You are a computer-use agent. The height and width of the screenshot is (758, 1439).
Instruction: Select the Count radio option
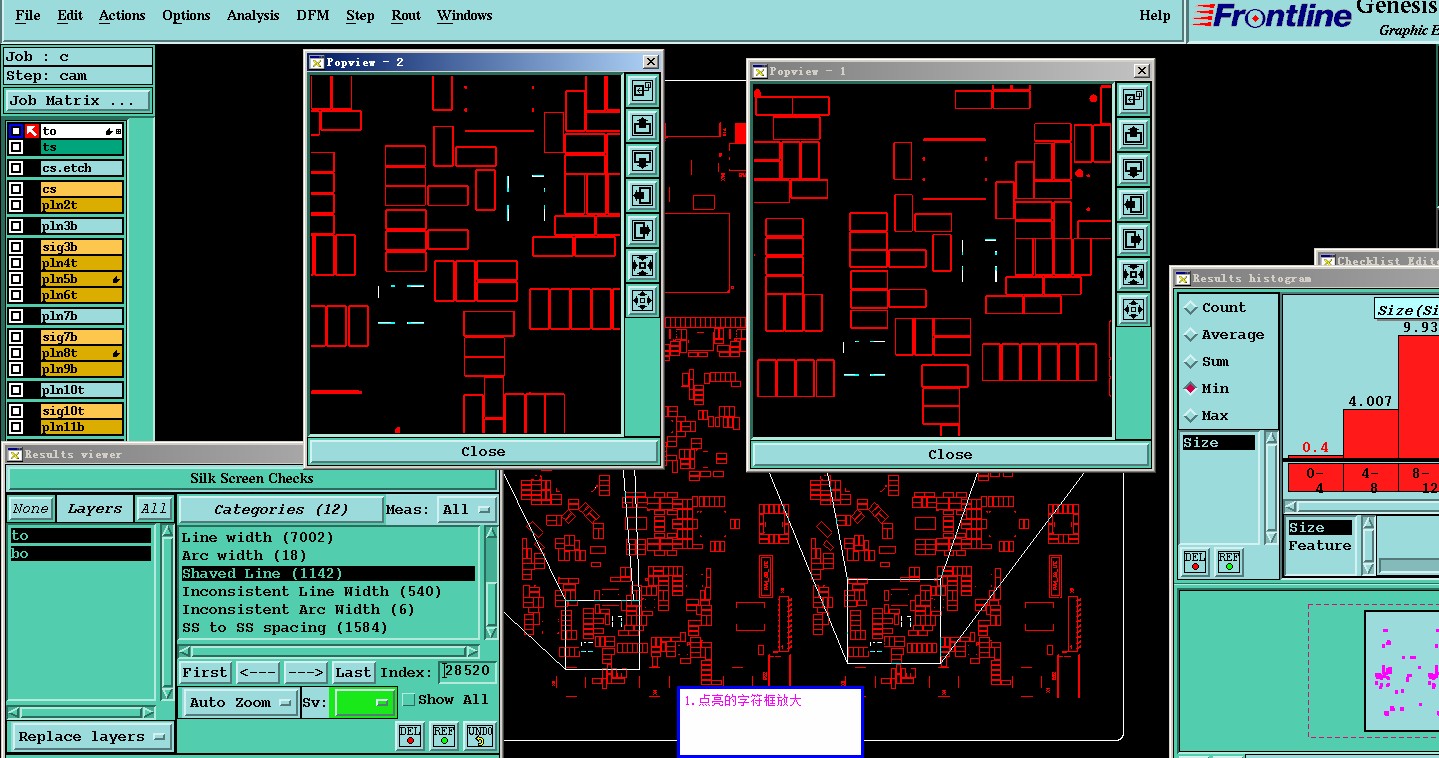pyautogui.click(x=1191, y=308)
